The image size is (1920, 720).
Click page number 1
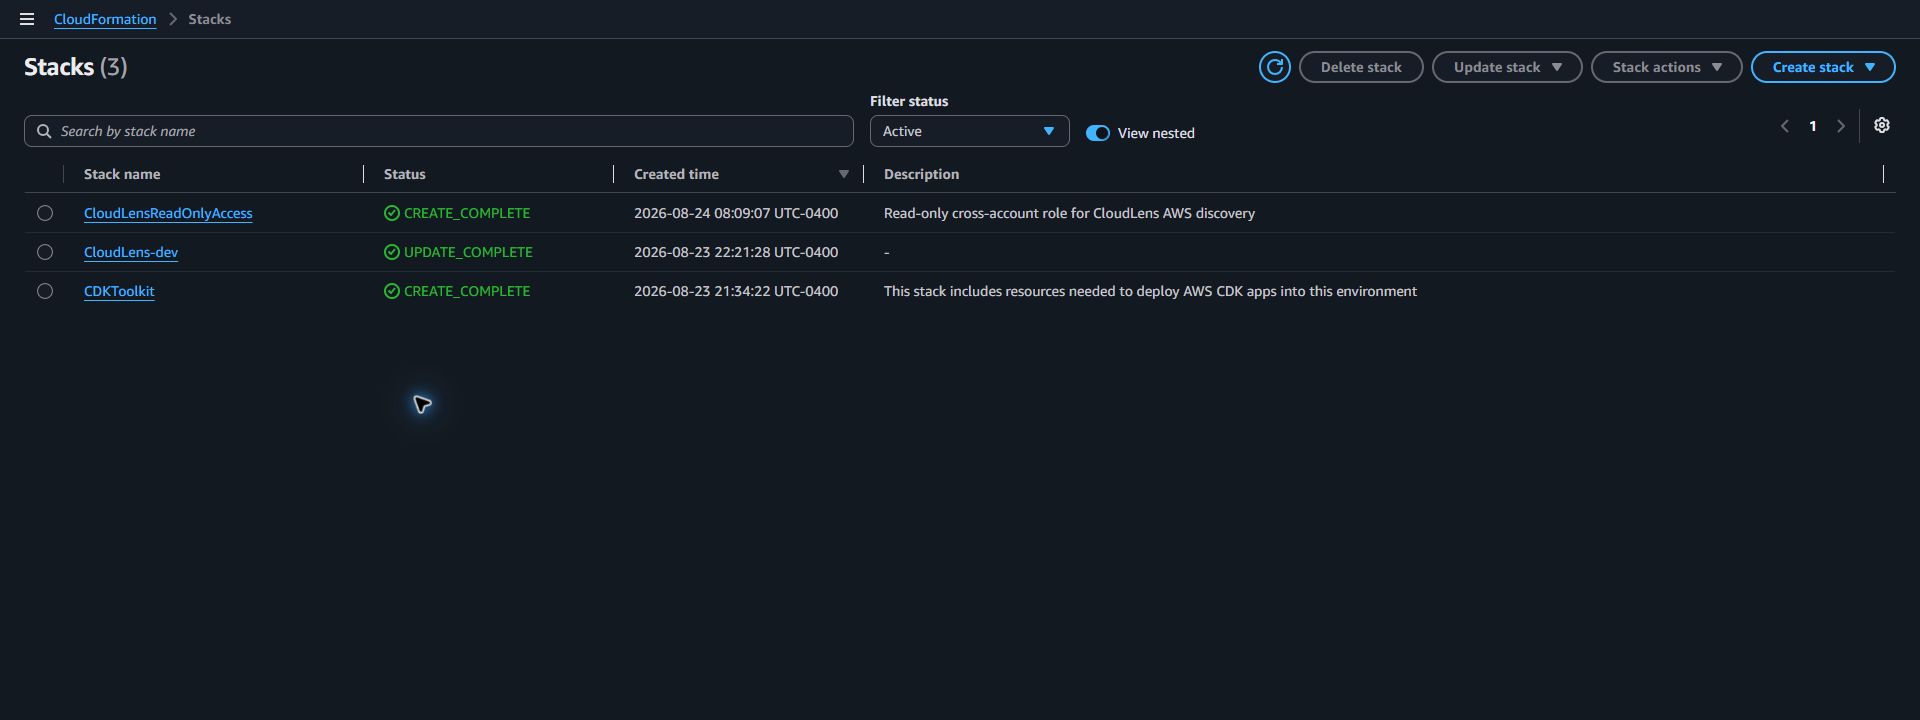tap(1812, 126)
